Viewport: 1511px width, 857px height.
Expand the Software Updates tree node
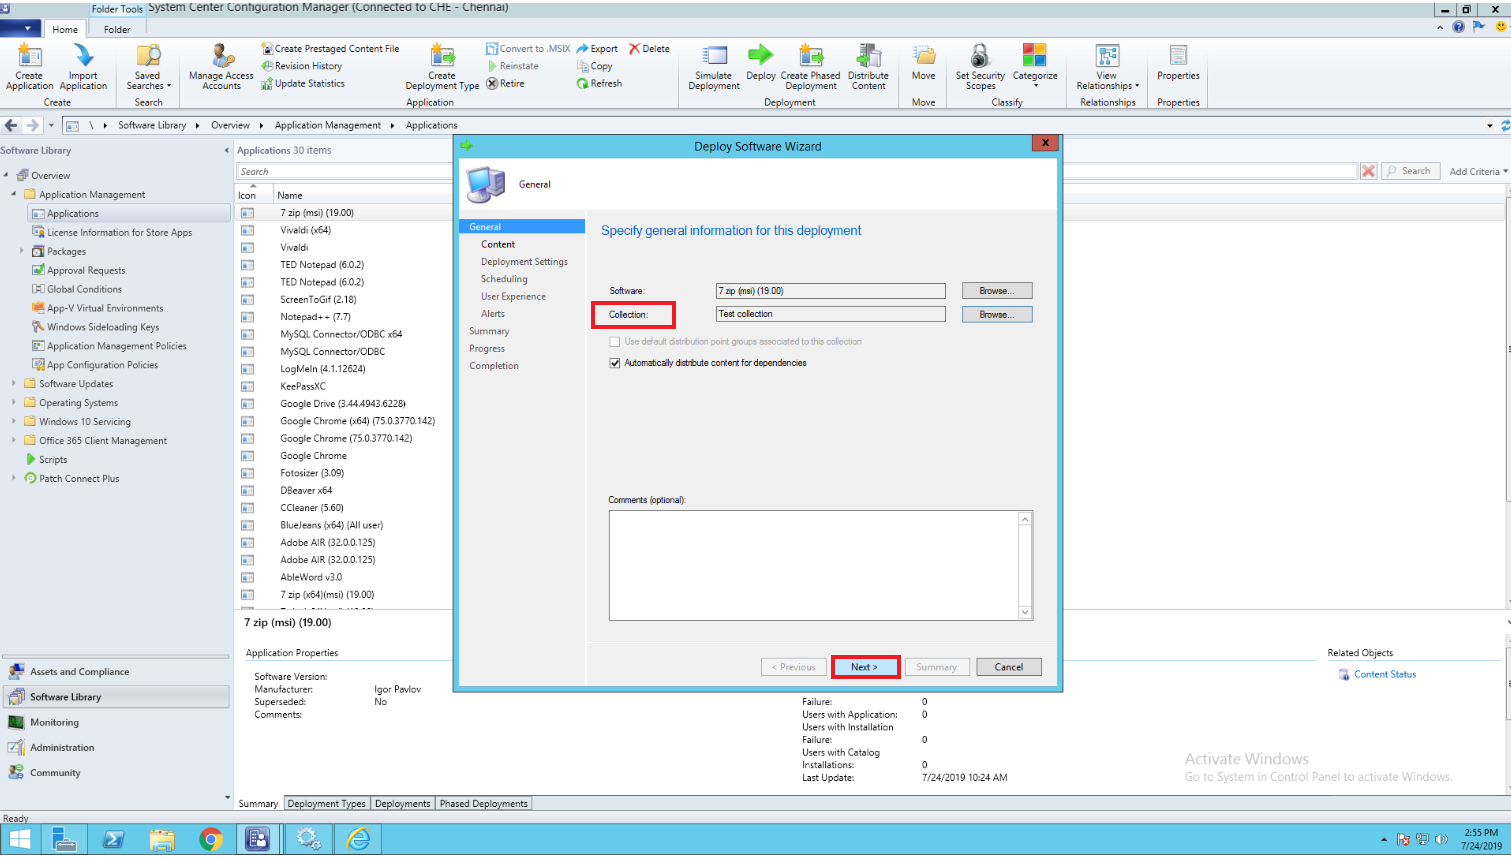(12, 383)
